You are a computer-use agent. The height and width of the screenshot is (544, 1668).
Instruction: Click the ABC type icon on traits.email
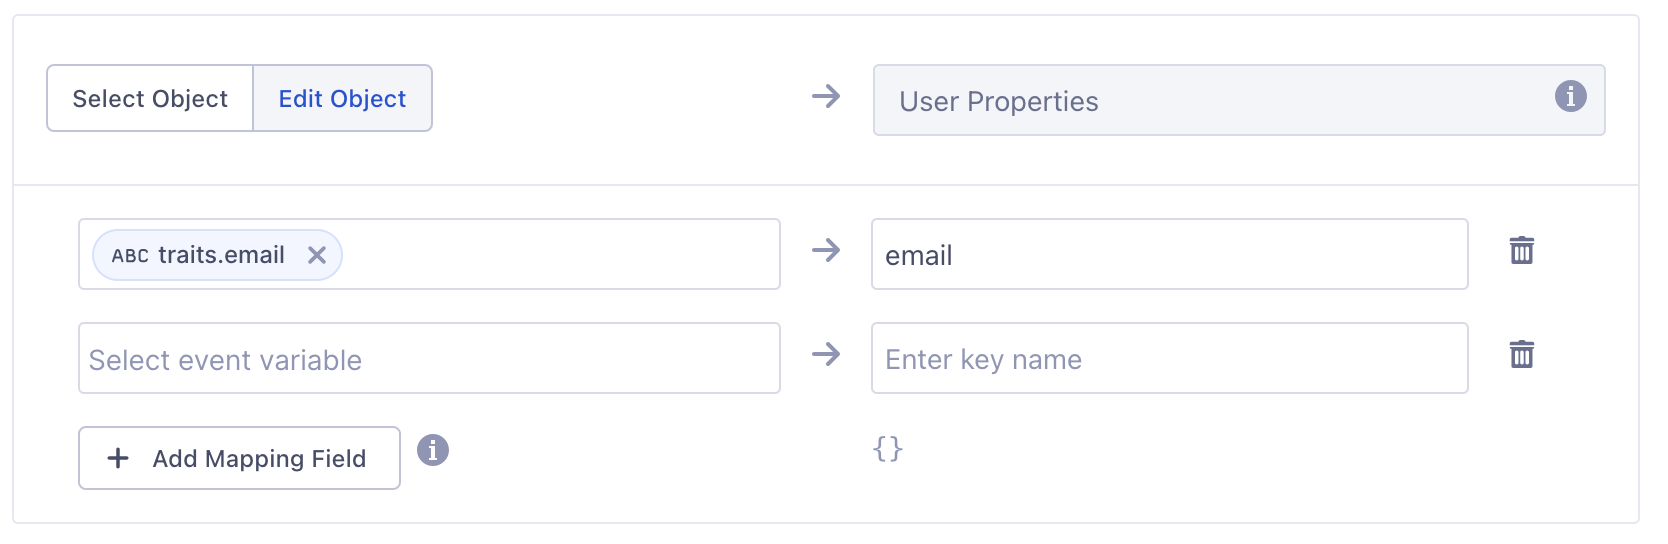tap(130, 256)
